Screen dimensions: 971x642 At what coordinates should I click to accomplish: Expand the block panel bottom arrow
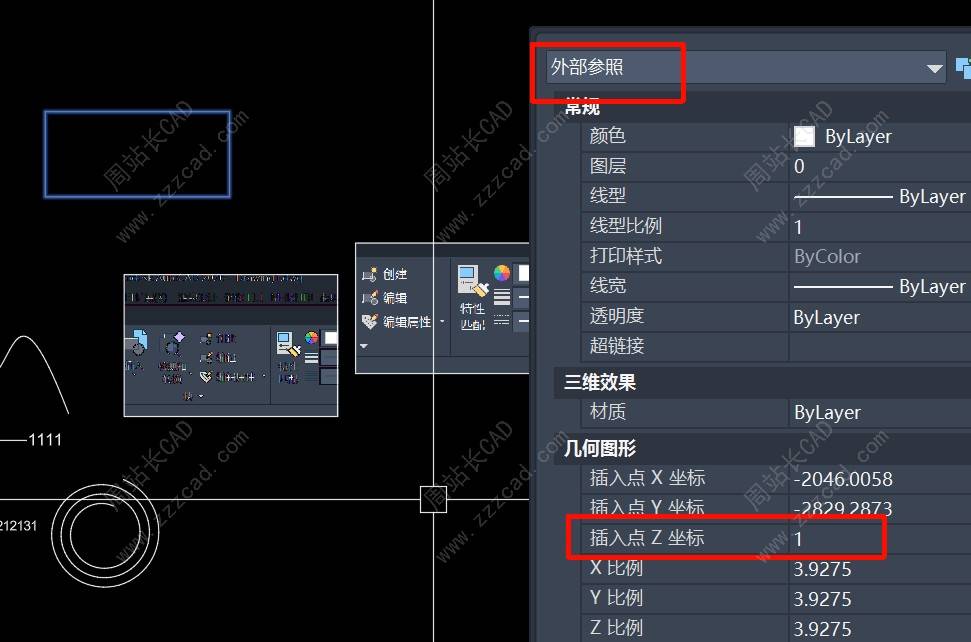[x=364, y=346]
